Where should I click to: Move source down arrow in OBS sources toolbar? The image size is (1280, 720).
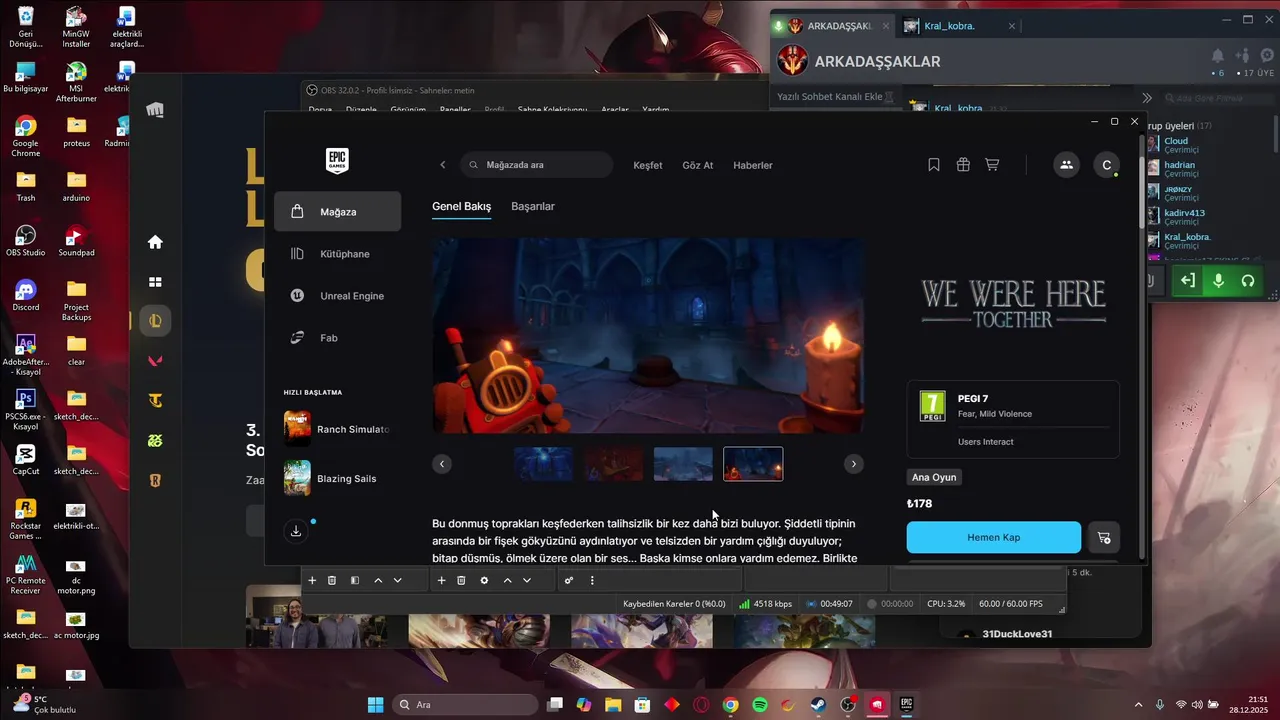(526, 580)
